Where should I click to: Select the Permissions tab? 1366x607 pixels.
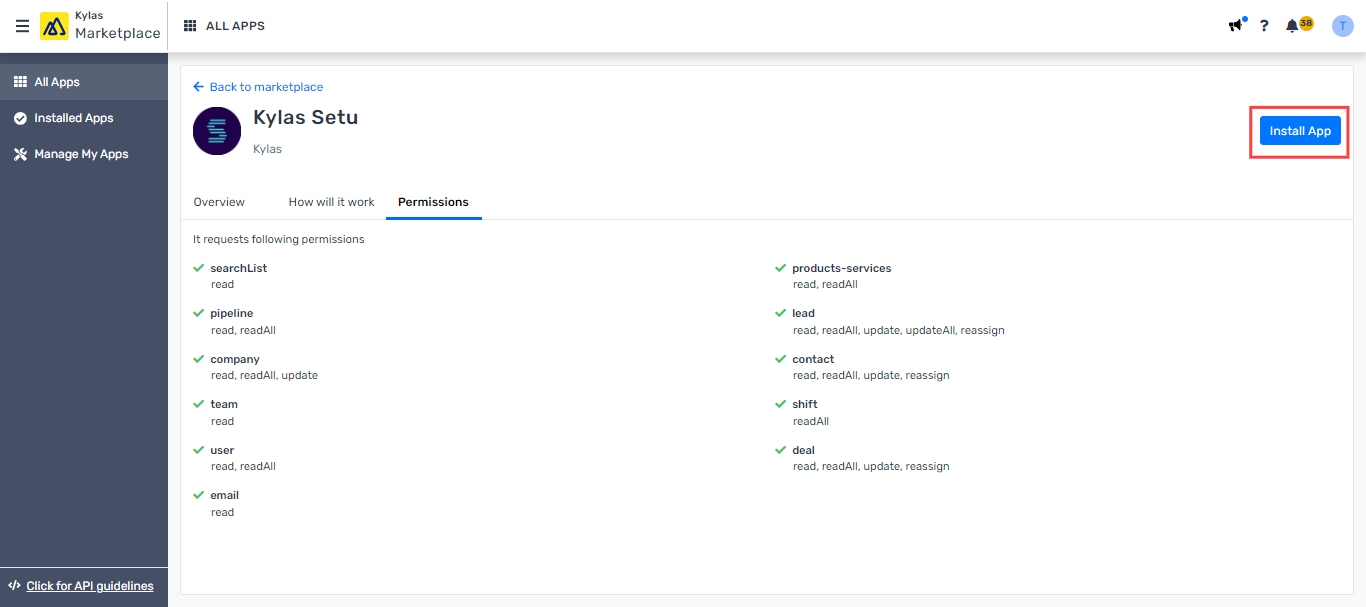point(433,202)
